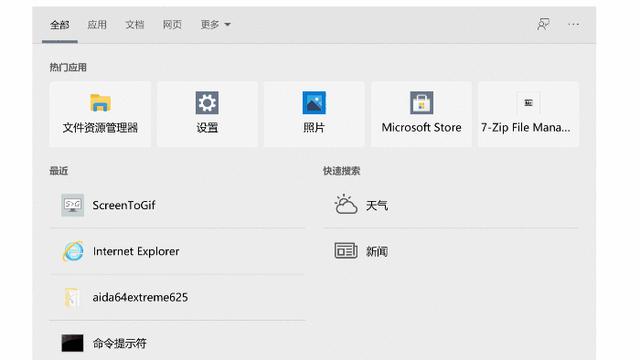This screenshot has width=640, height=360.
Task: Open the File Explorer folder icon
Action: click(100, 102)
